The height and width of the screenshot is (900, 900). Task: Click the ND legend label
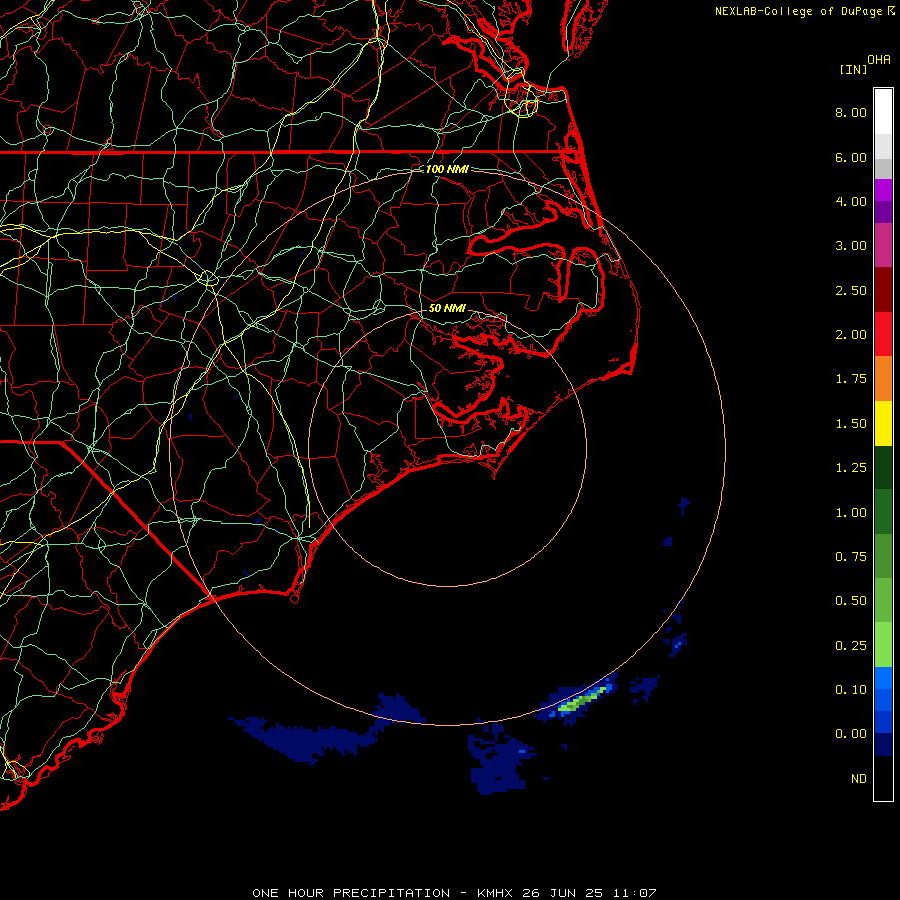(859, 779)
